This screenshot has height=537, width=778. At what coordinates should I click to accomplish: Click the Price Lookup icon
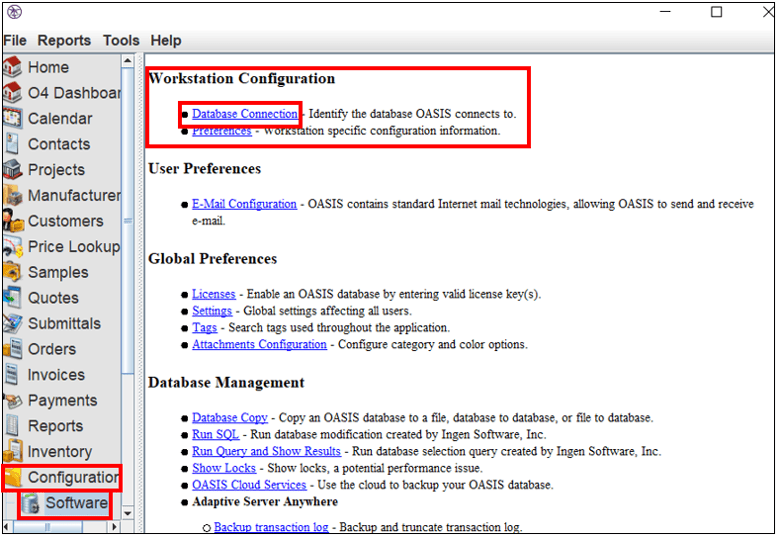click(12, 246)
